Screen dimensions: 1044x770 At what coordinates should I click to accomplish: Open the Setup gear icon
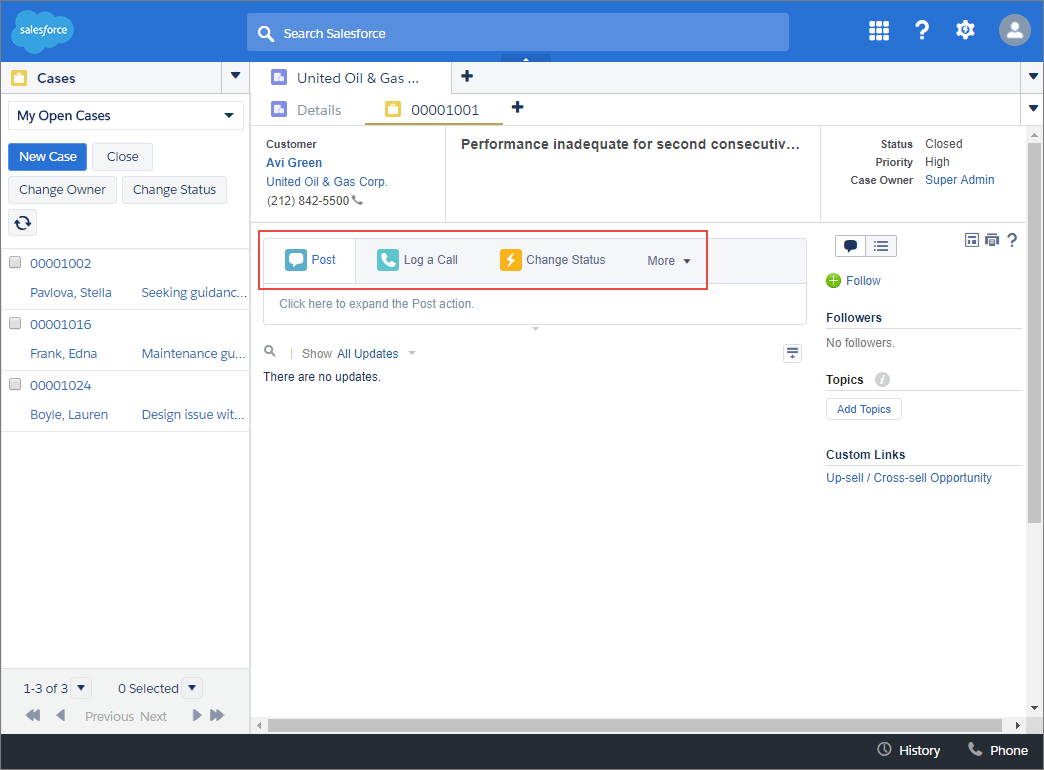[x=965, y=30]
